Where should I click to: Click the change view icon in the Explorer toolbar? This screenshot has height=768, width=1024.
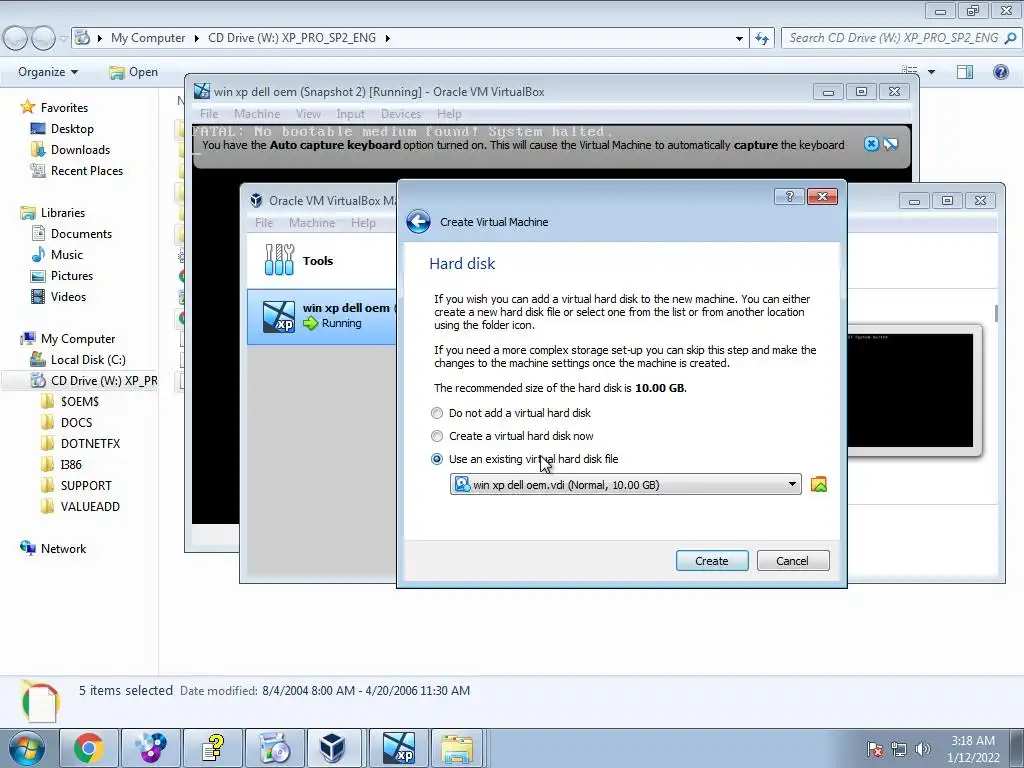[910, 71]
